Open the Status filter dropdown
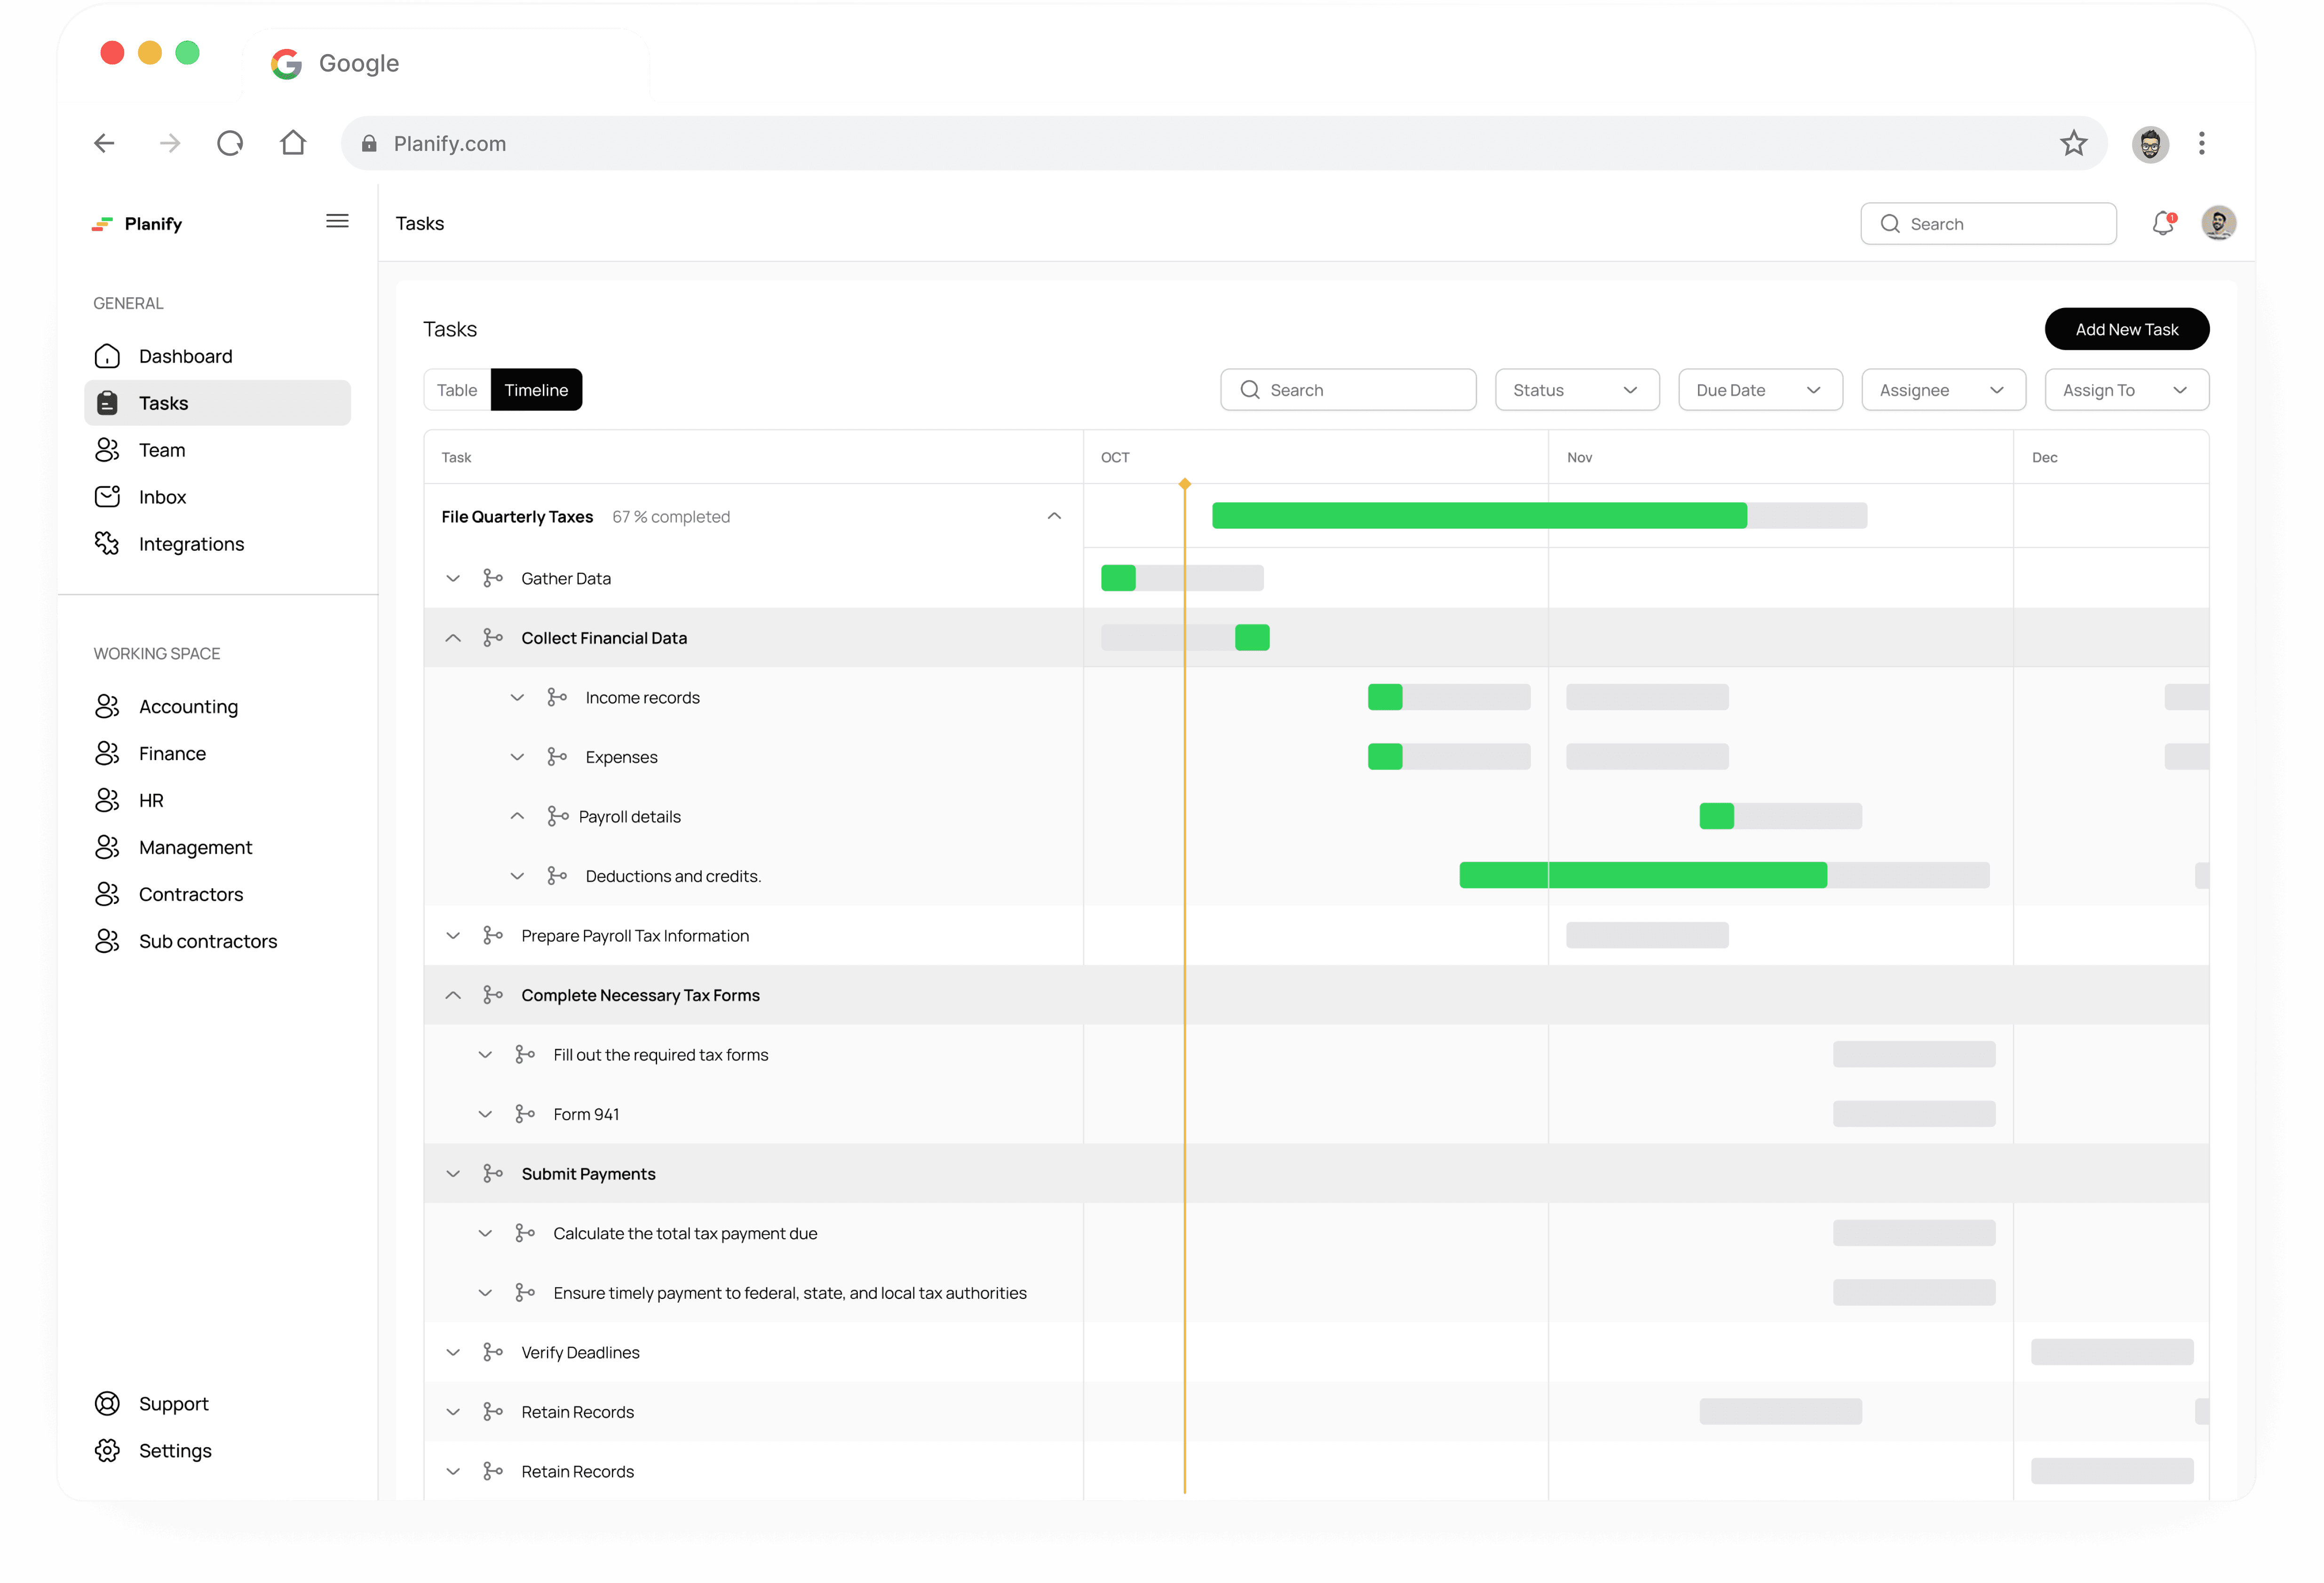 1576,390
